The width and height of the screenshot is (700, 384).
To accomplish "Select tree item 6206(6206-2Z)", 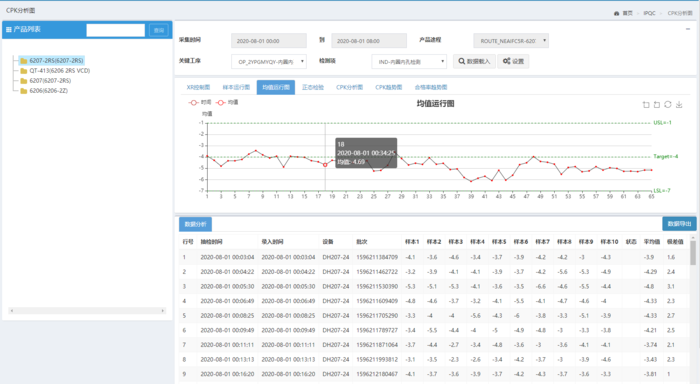I will click(48, 91).
